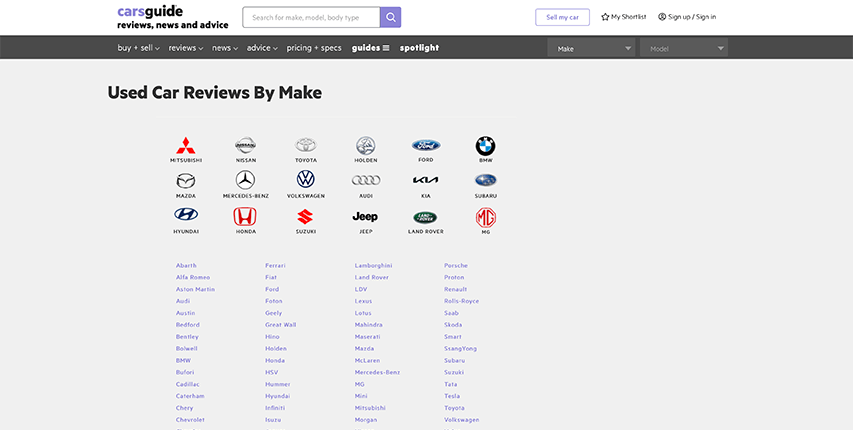The height and width of the screenshot is (430, 853).
Task: Select the Chevrolet link
Action: click(x=190, y=420)
